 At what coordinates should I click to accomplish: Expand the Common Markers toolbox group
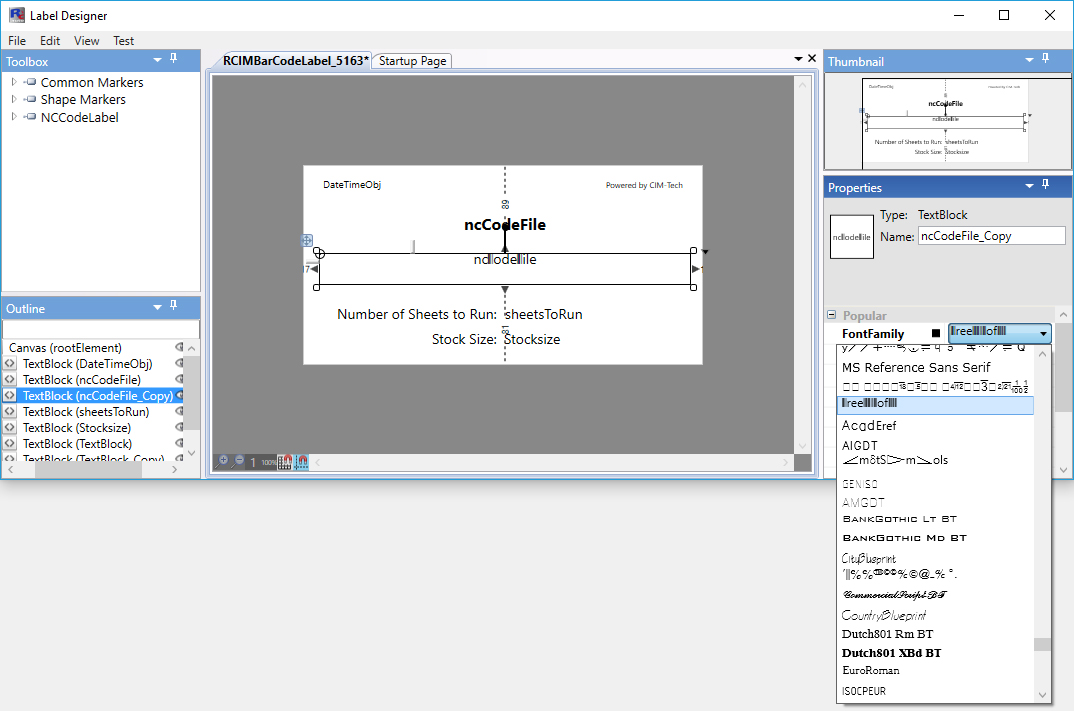coord(14,82)
